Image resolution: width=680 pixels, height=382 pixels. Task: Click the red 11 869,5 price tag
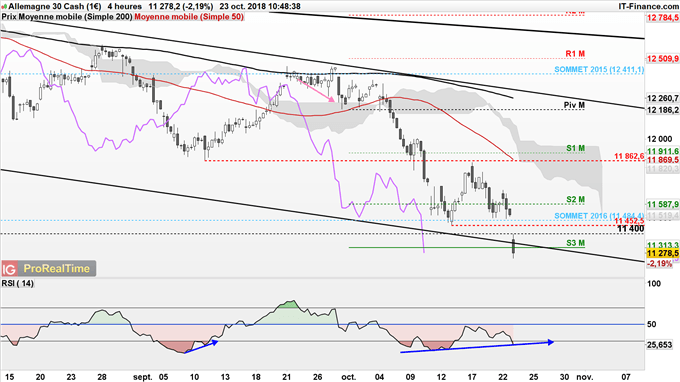[662, 160]
